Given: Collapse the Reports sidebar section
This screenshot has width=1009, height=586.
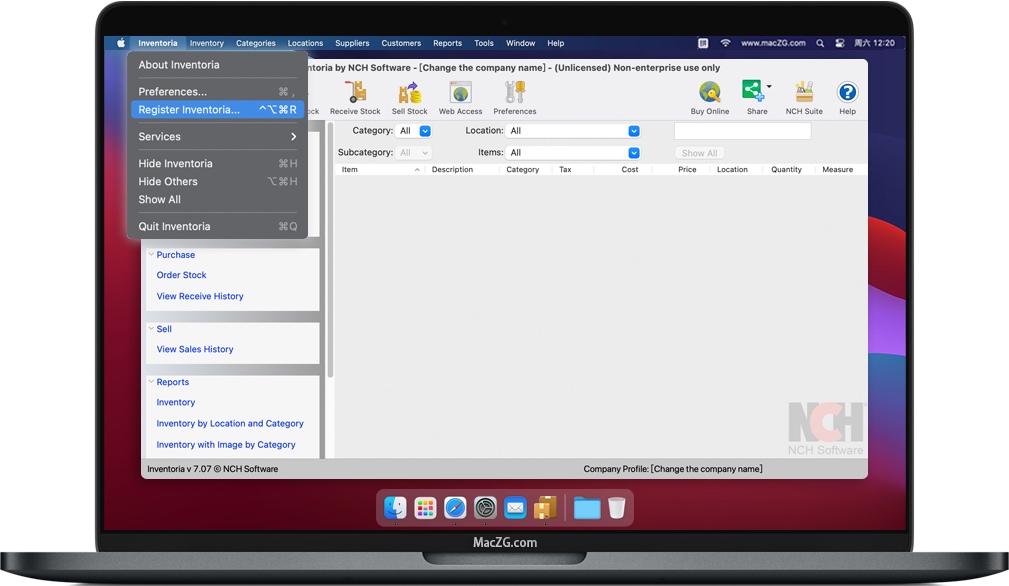Looking at the screenshot, I should pyautogui.click(x=152, y=382).
